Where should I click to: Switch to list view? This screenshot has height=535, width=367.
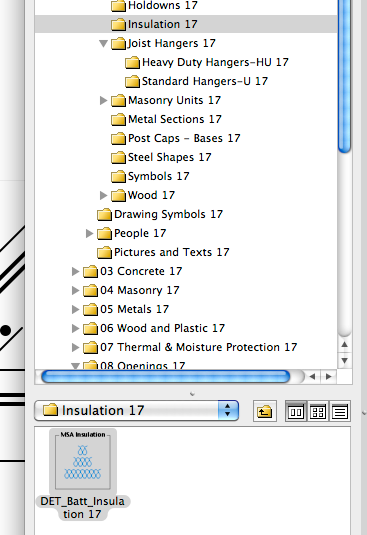340,411
